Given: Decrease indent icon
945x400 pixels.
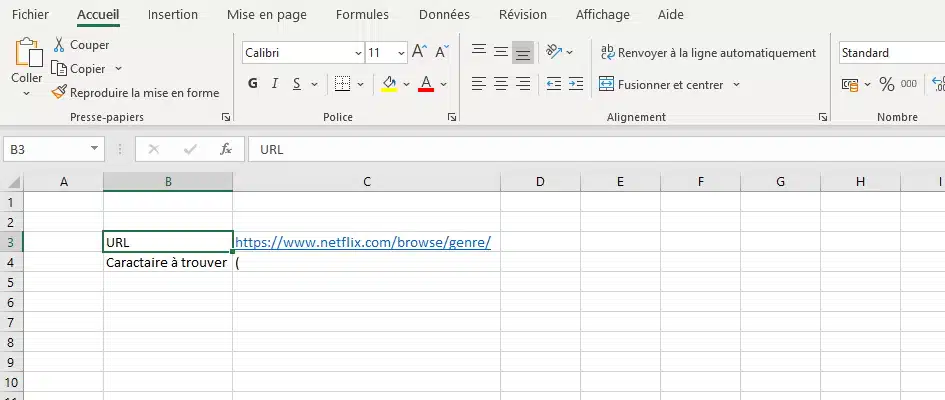Looking at the screenshot, I should click(554, 84).
